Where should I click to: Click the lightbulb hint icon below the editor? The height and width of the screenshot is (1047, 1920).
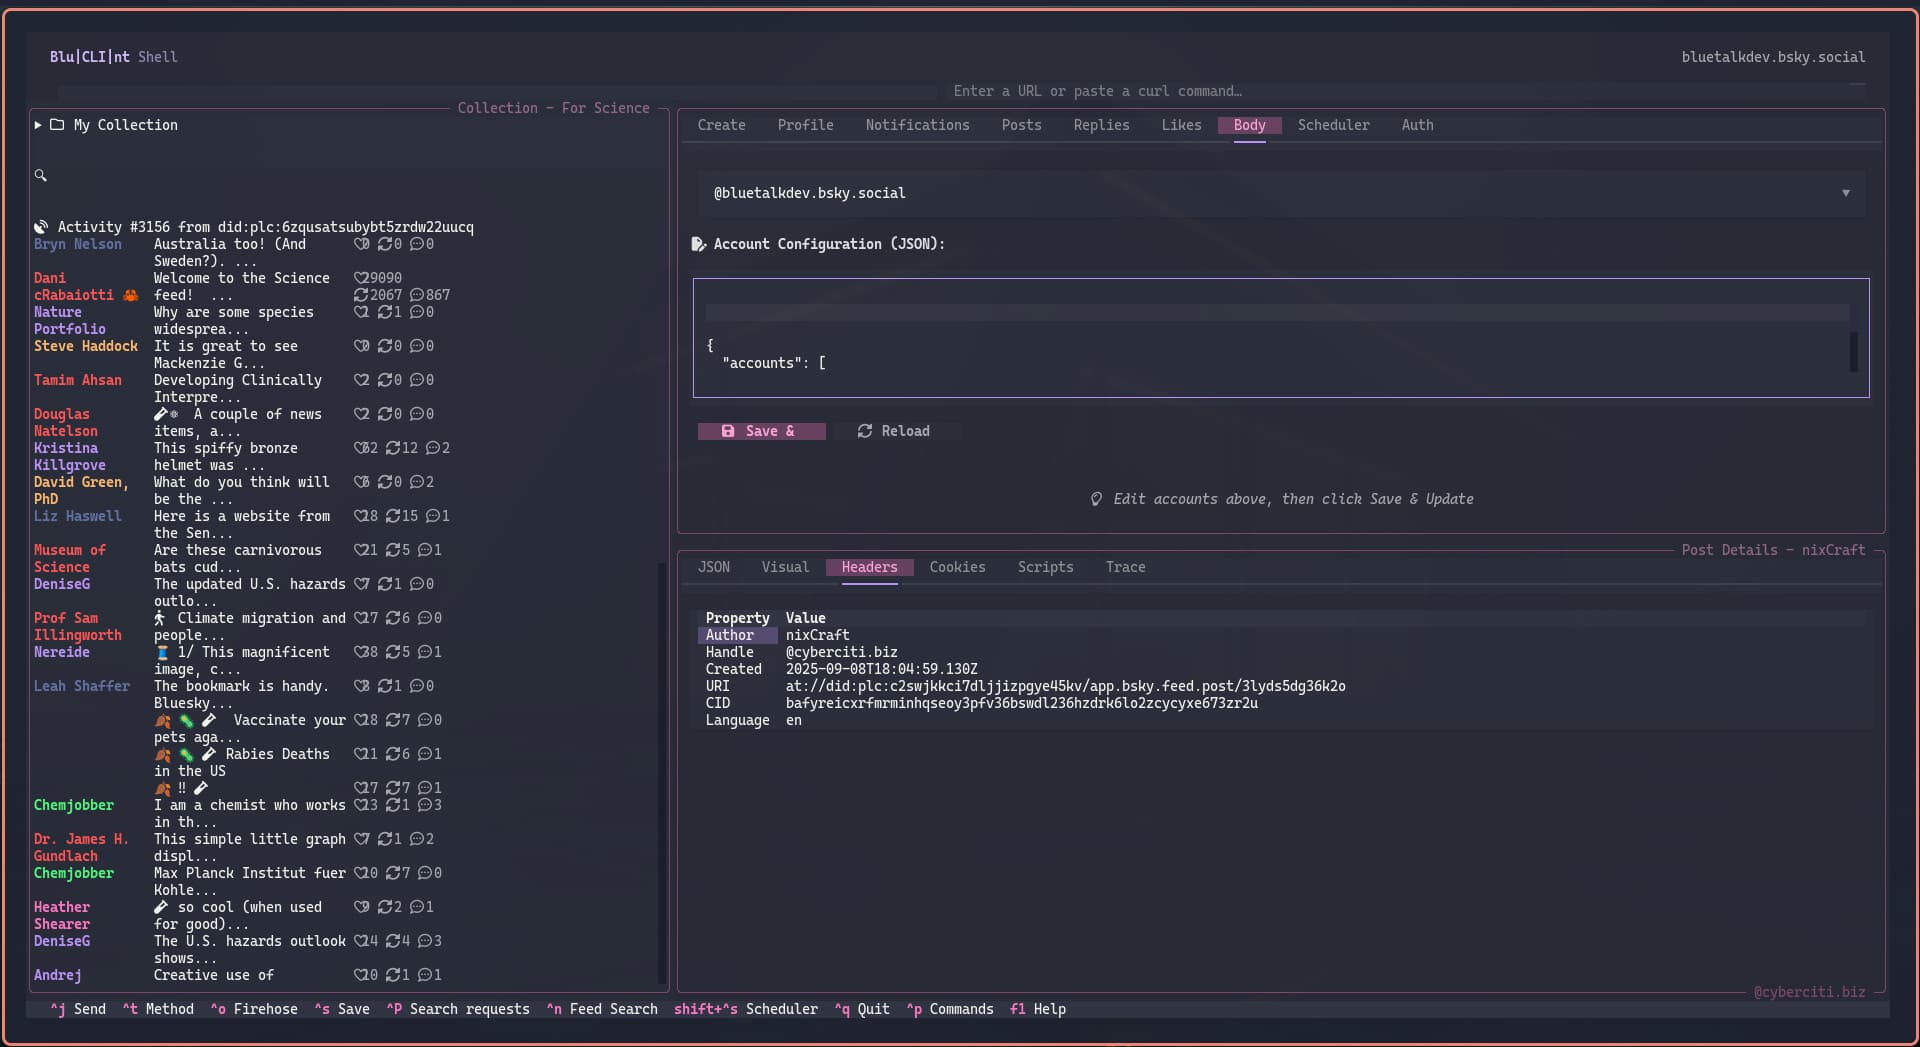coord(1096,499)
